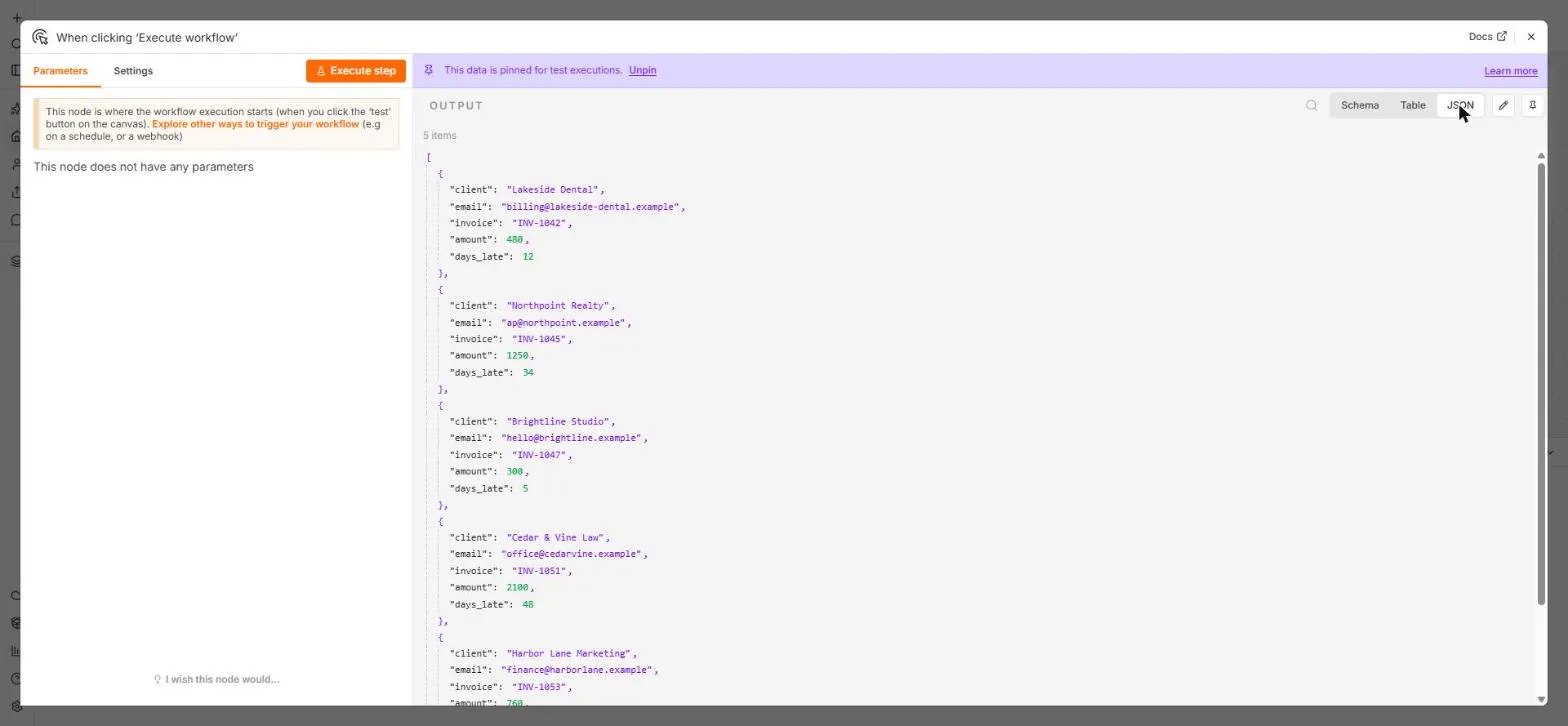Click the output panel vertical scrollbar
This screenshot has width=1568, height=726.
click(x=1541, y=384)
